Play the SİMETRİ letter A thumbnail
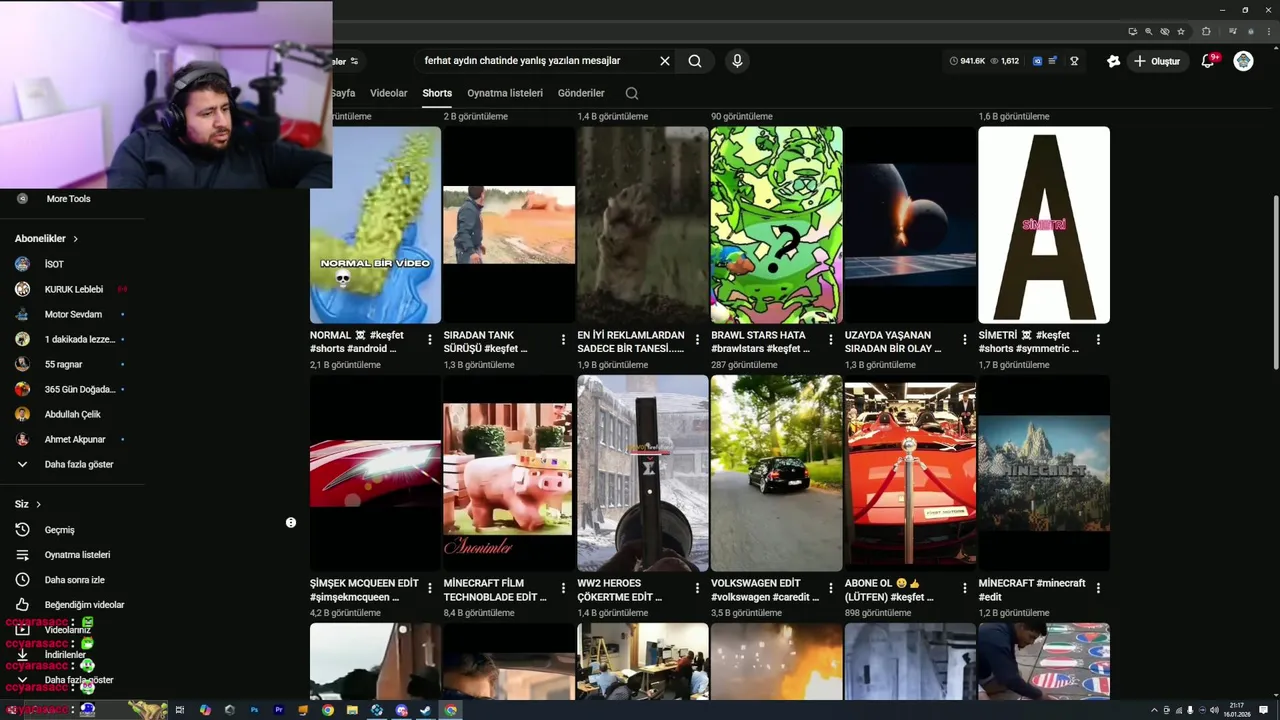This screenshot has width=1280, height=720. (x=1044, y=225)
